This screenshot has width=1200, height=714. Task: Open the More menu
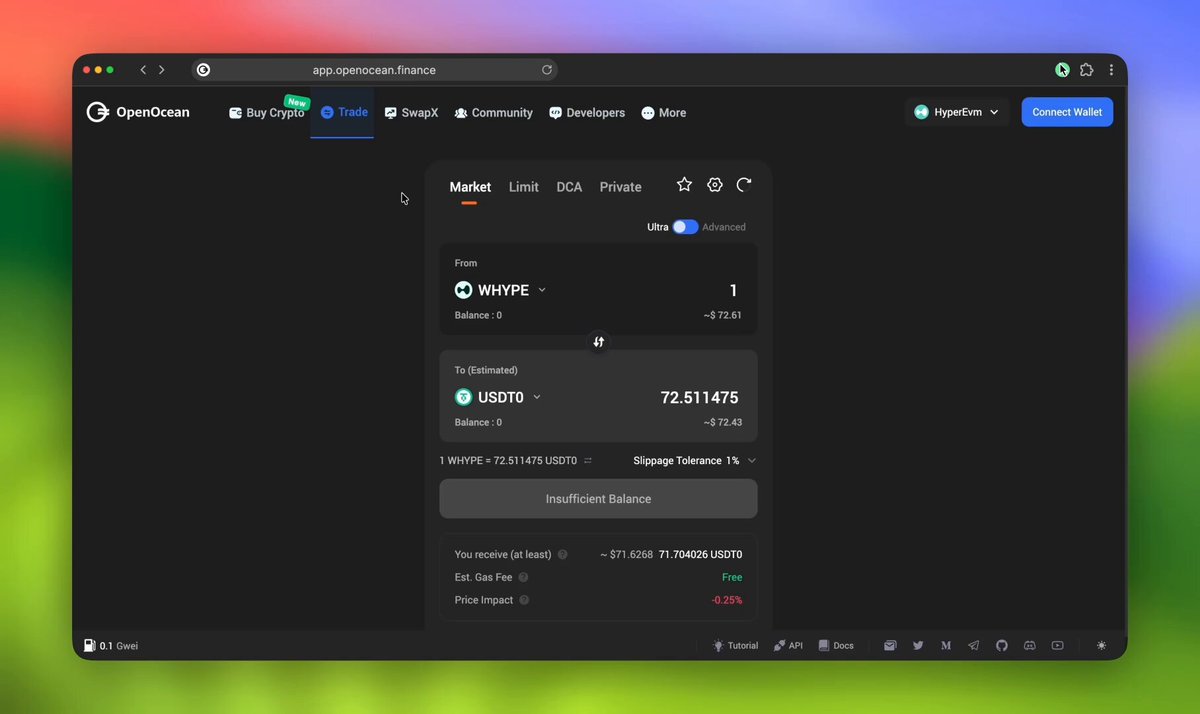(664, 113)
